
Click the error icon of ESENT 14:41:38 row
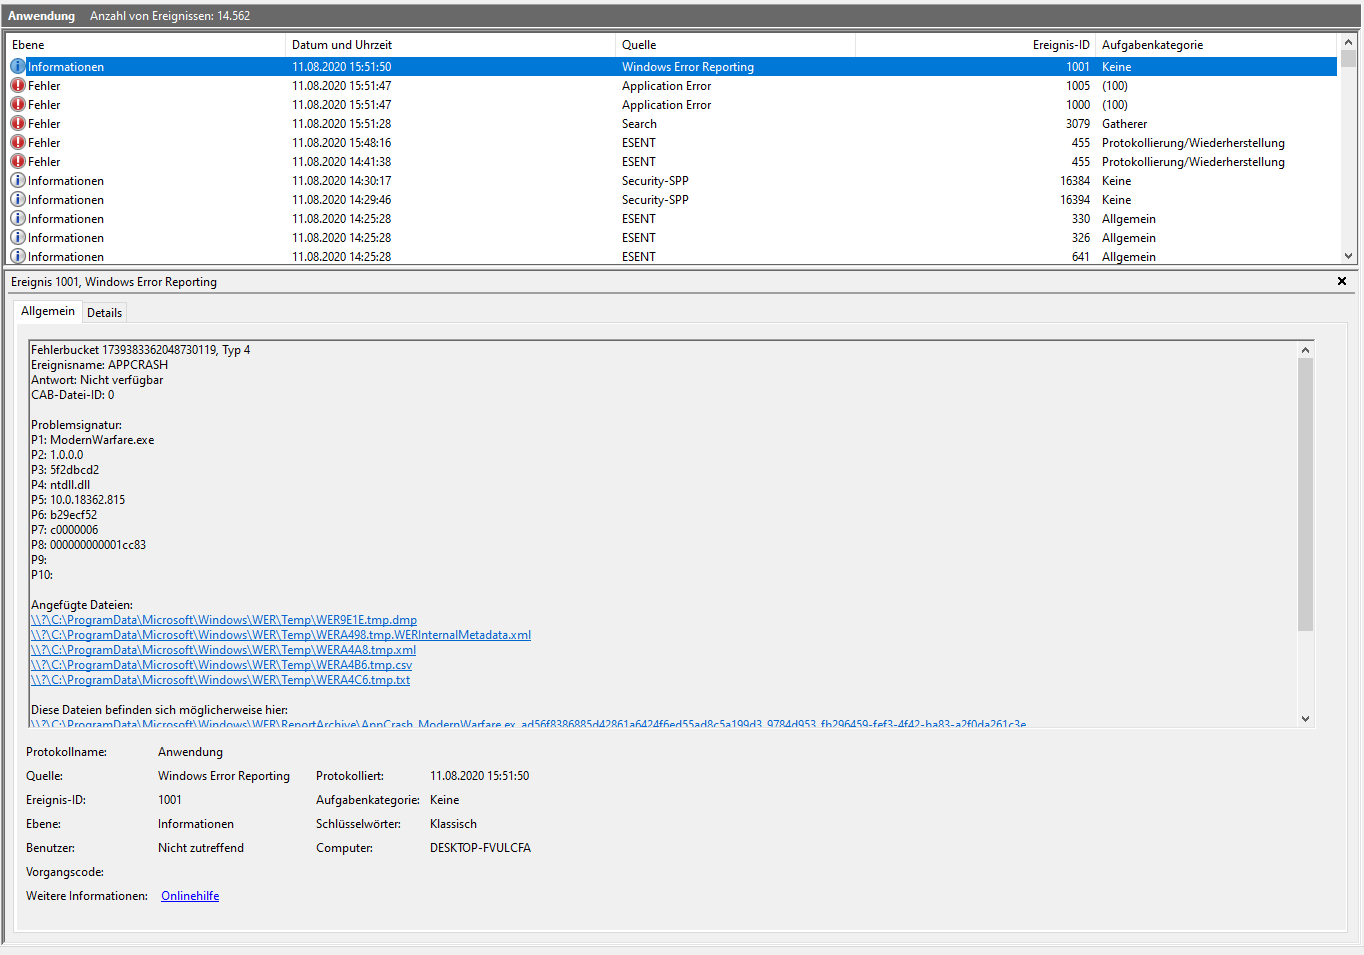click(x=18, y=161)
